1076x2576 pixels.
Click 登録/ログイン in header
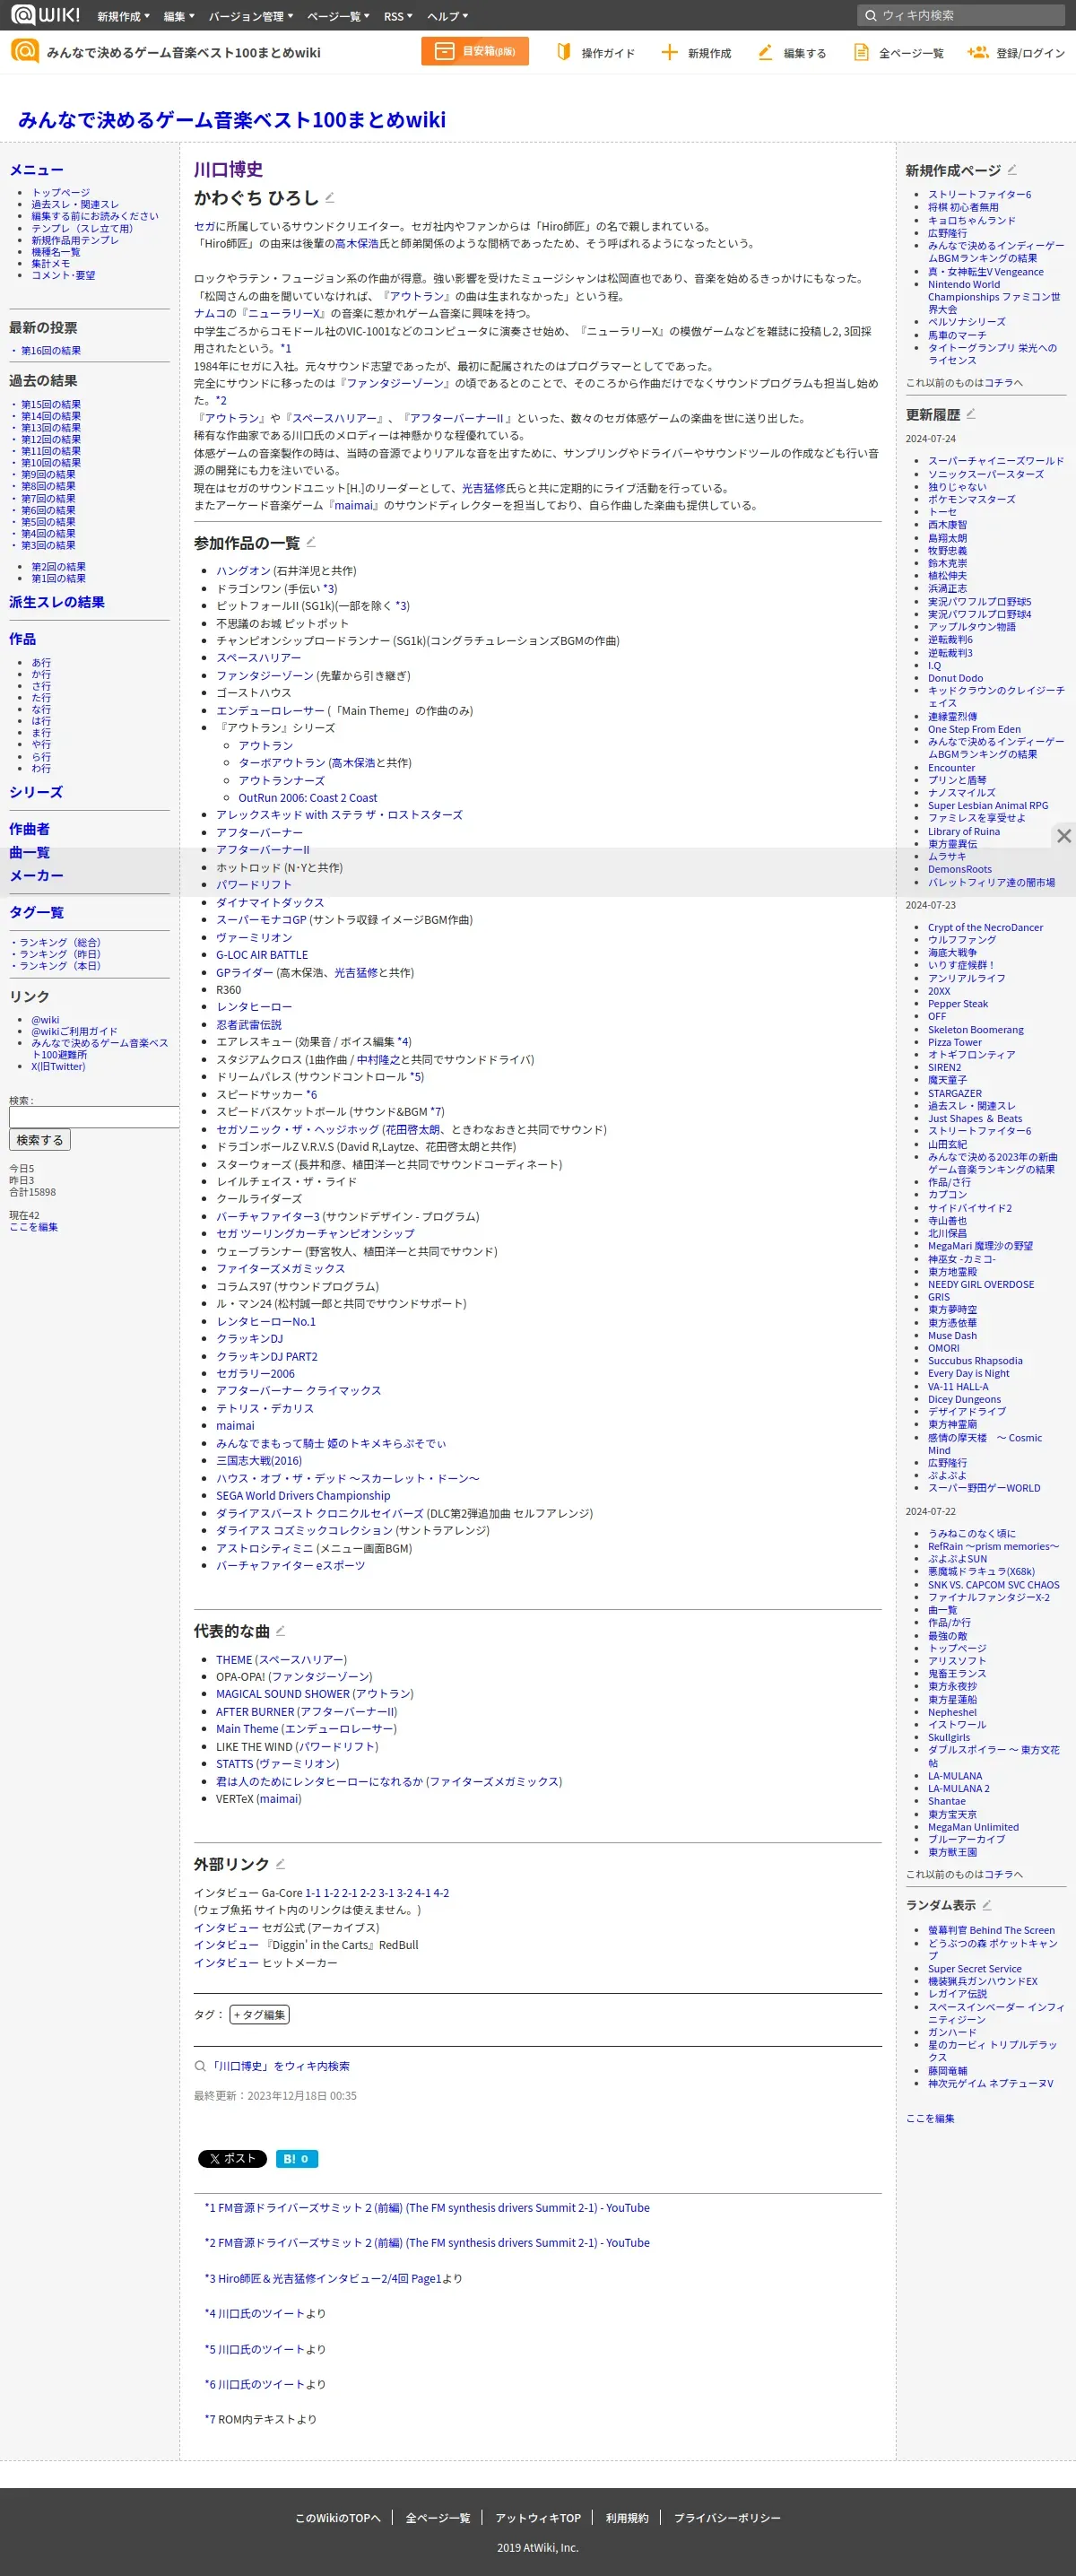click(x=1016, y=52)
